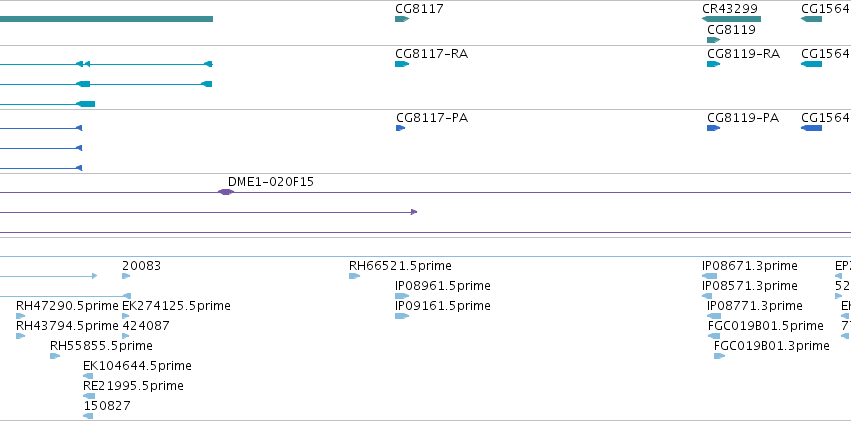Click the IP09161.5prime EST glyph
The height and width of the screenshot is (421, 851).
[x=402, y=316]
